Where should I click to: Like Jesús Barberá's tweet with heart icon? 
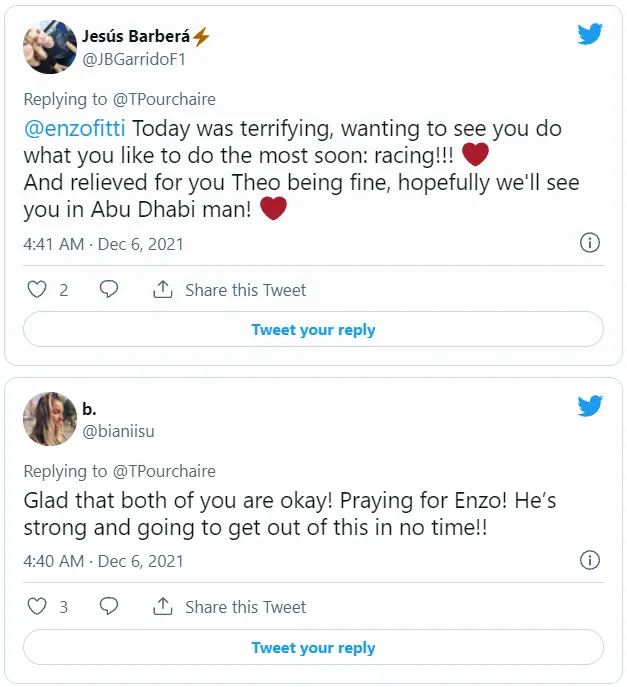tap(37, 290)
